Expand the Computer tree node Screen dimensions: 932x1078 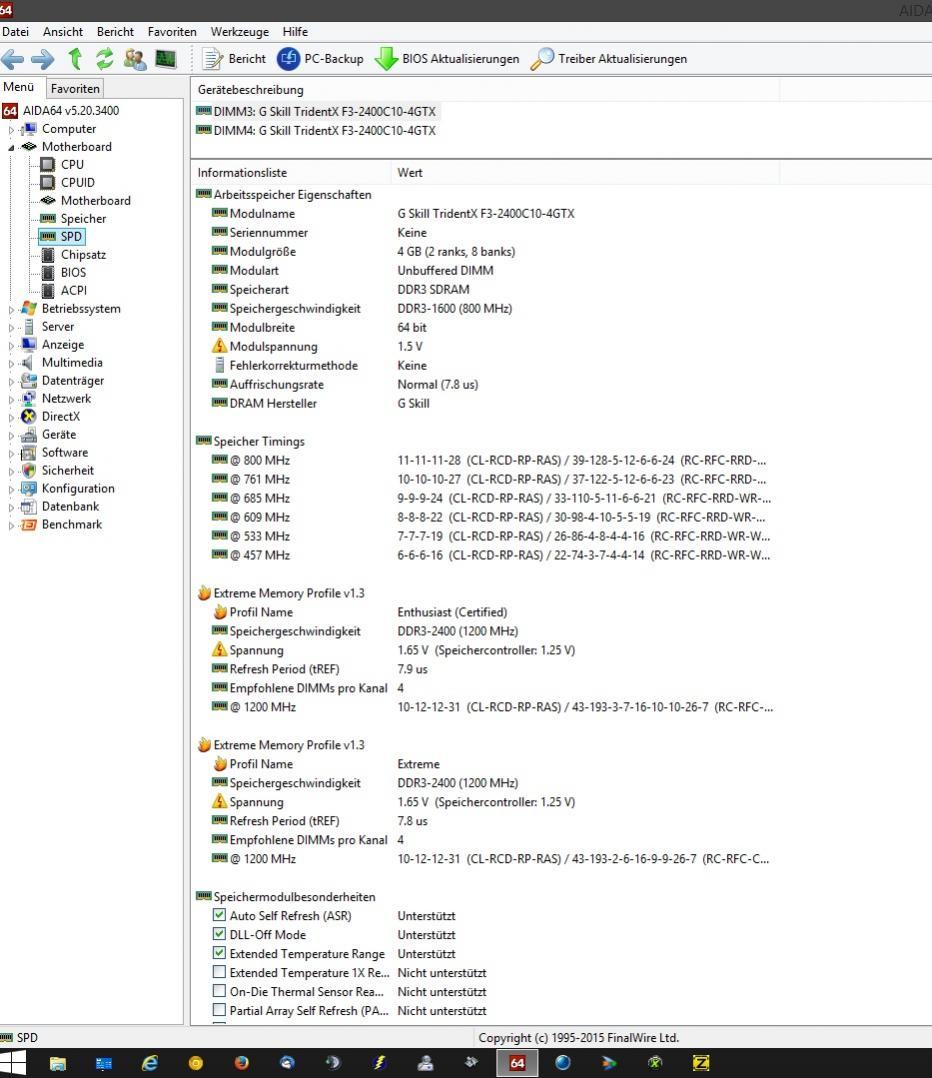(11, 129)
